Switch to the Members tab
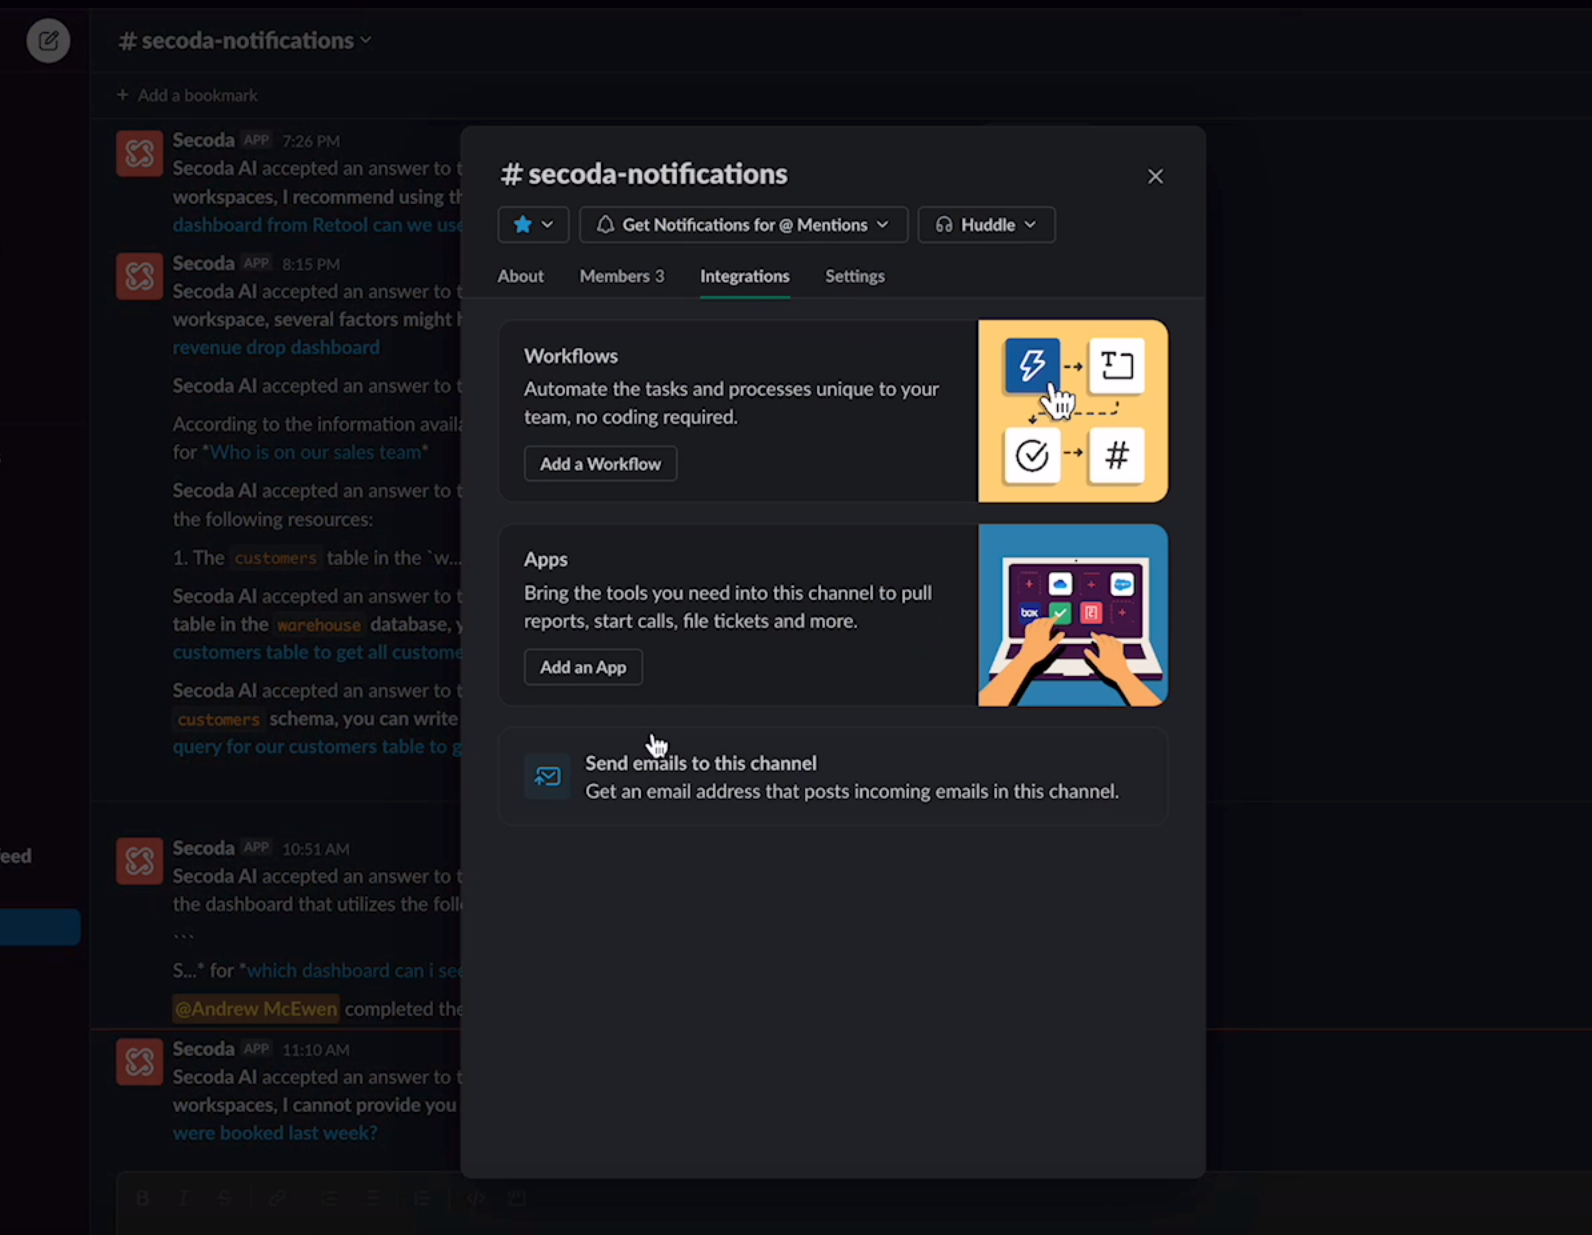The height and width of the screenshot is (1235, 1592). point(621,276)
